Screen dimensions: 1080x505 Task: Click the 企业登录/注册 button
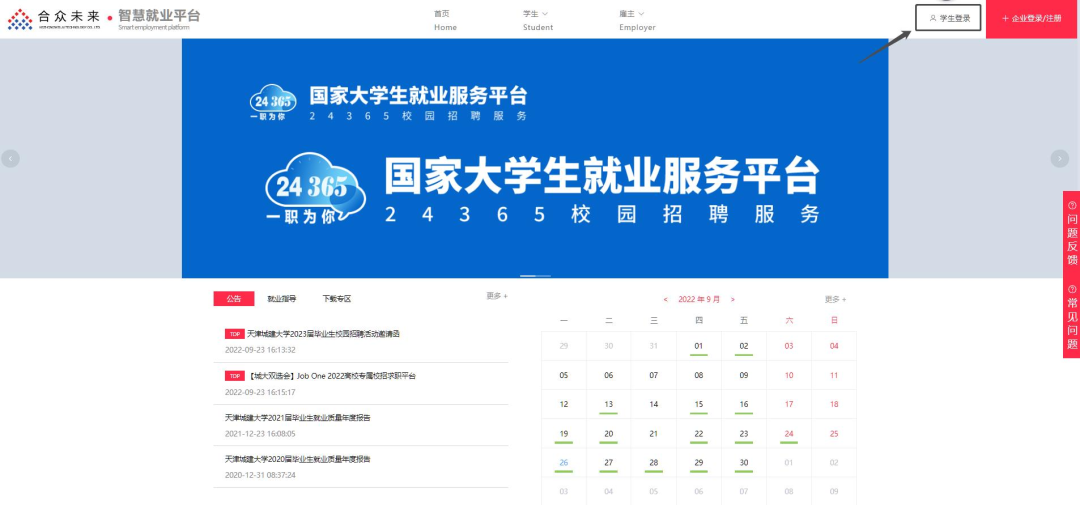point(1032,19)
